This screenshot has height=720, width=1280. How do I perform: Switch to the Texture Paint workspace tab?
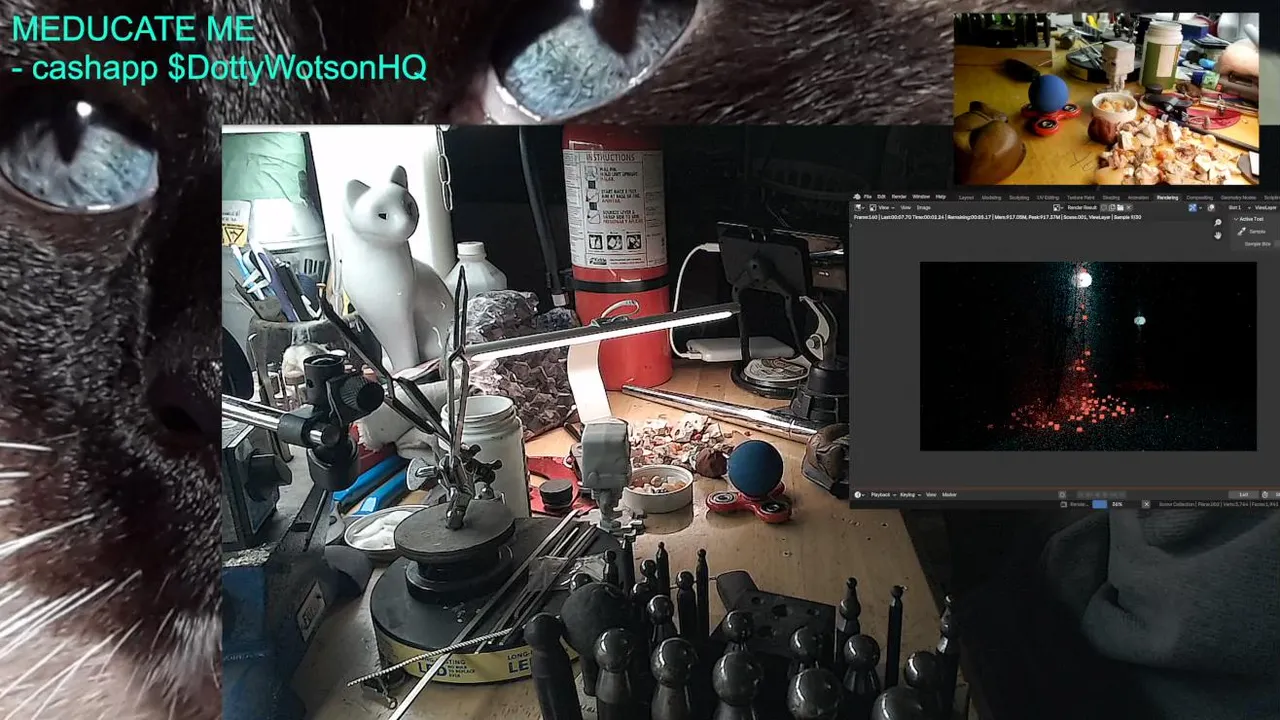tap(1081, 197)
